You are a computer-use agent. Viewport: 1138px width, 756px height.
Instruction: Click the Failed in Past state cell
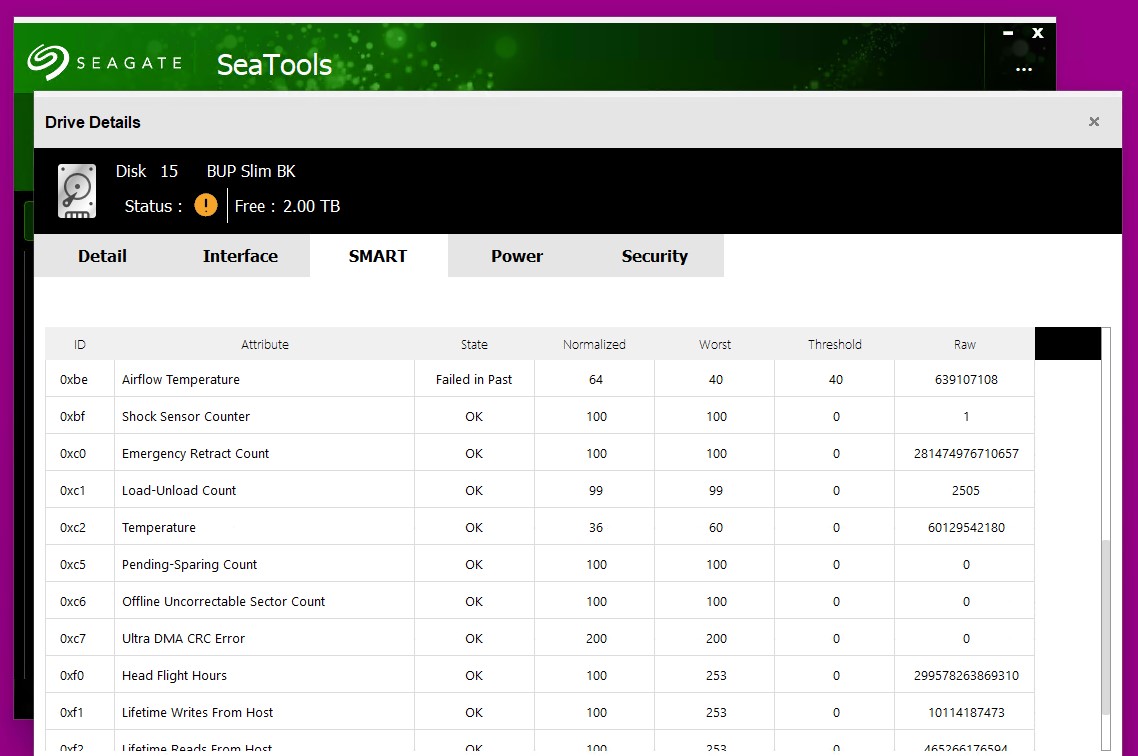474,380
